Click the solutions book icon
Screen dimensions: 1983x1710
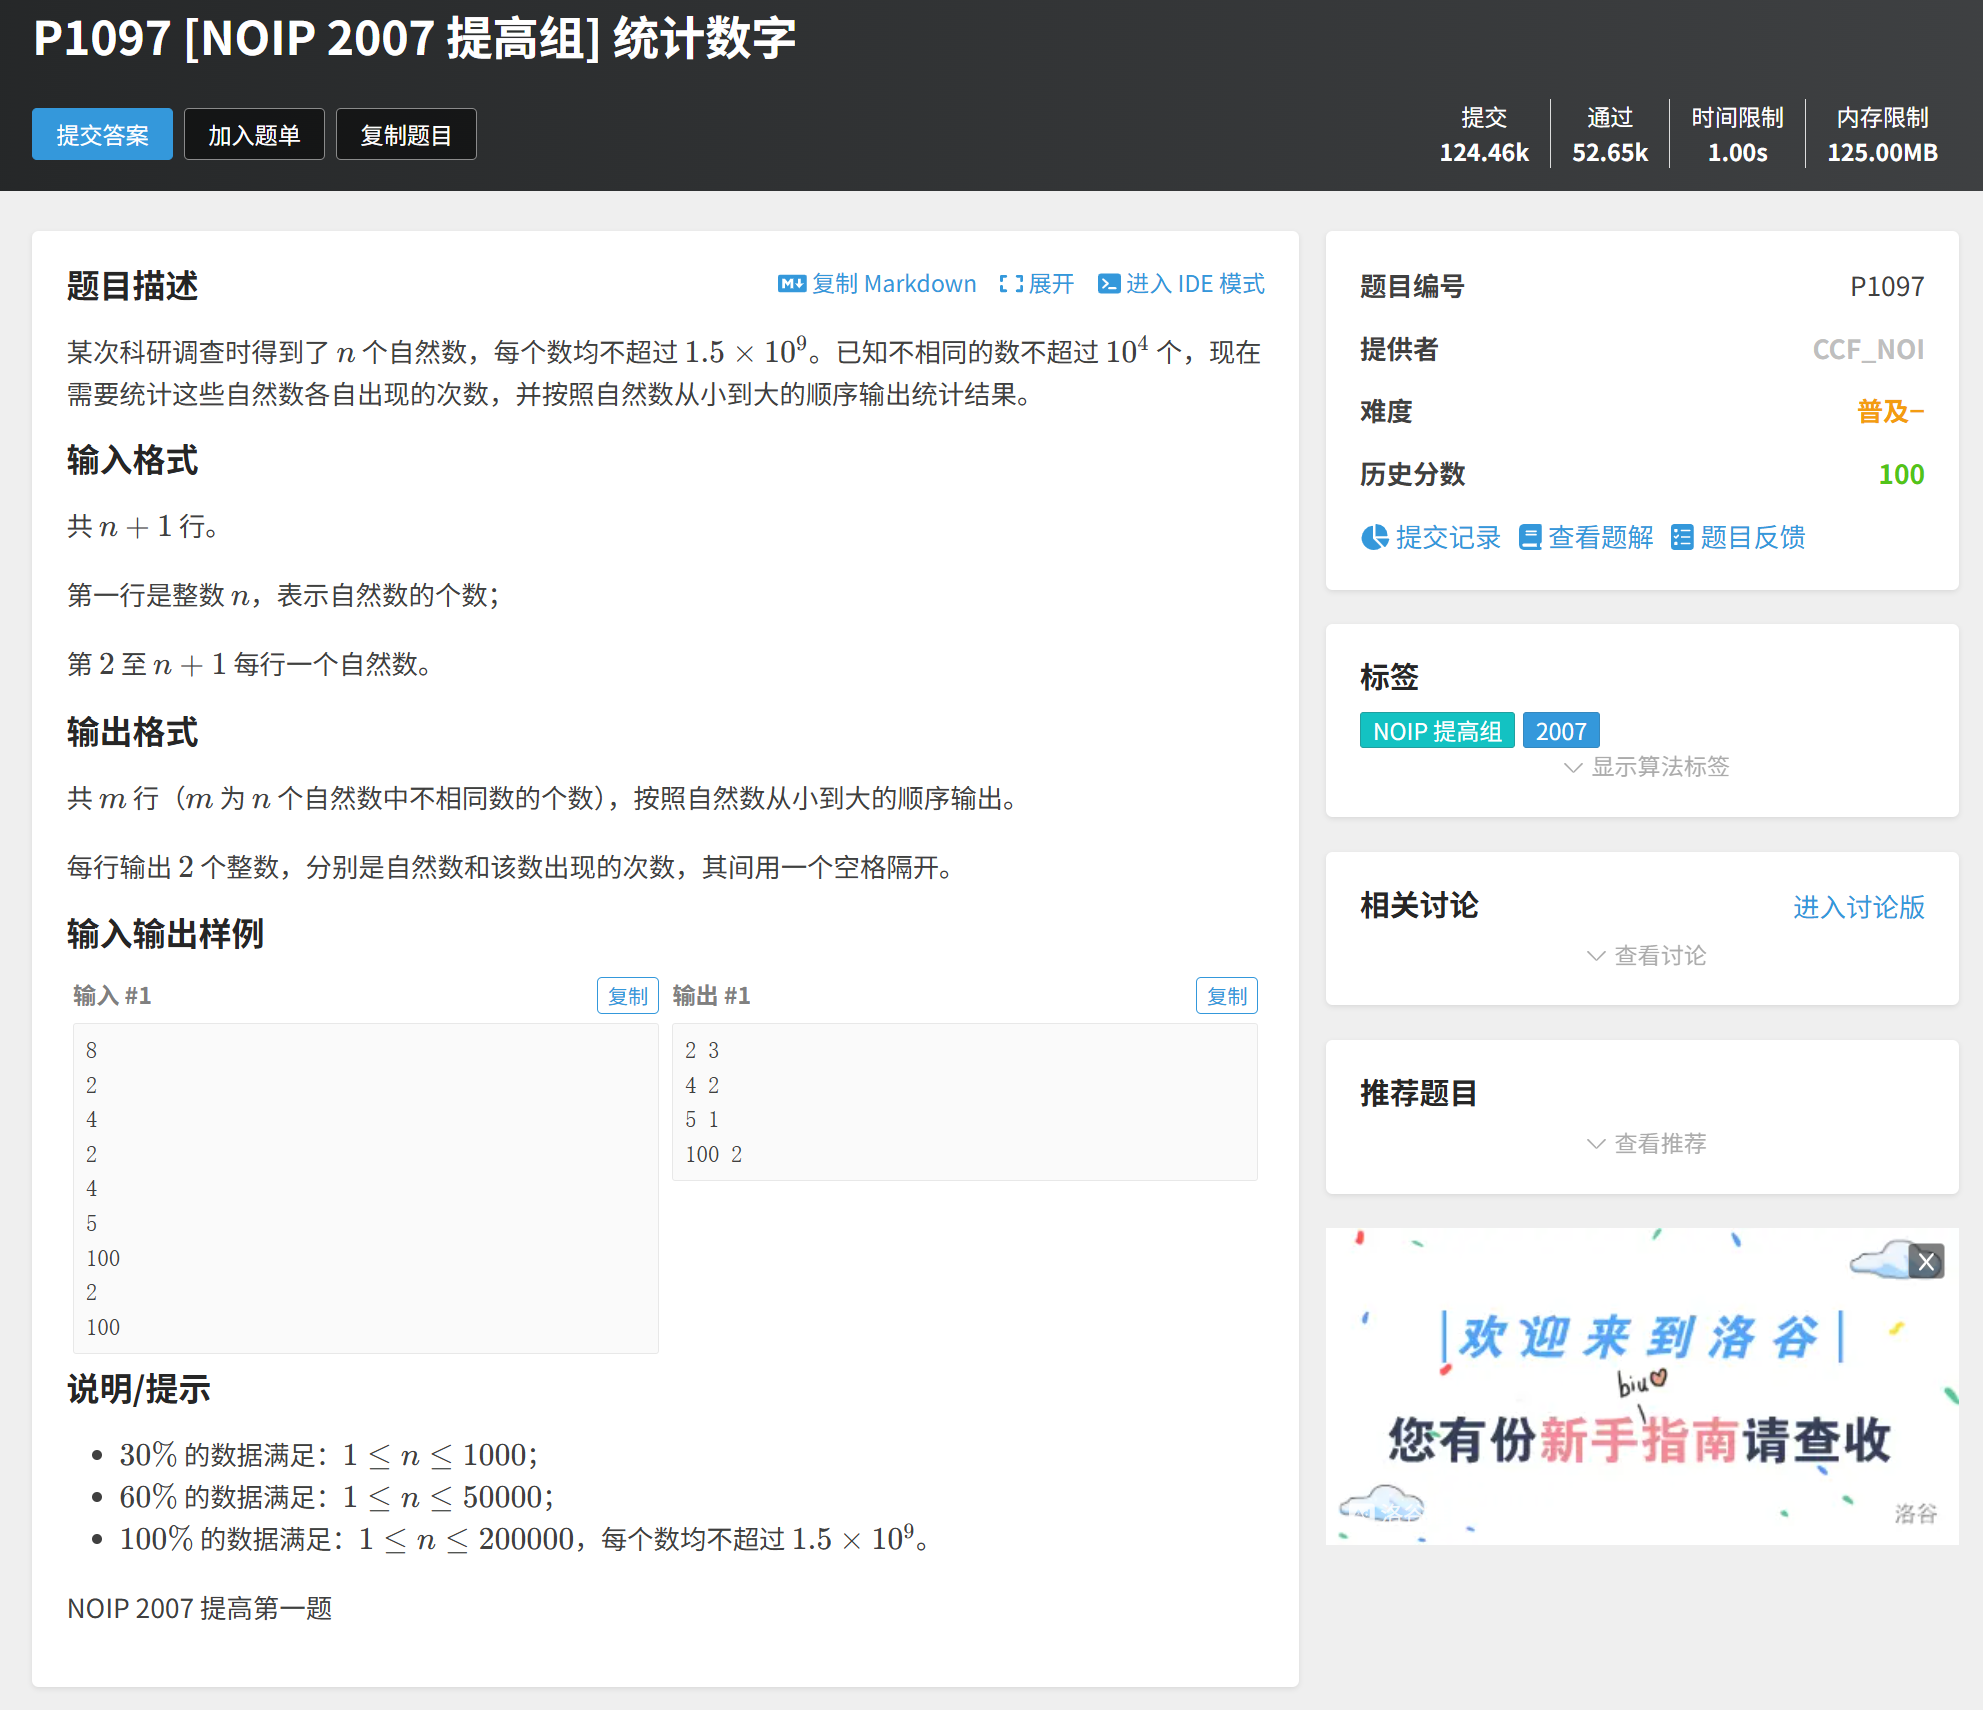(x=1529, y=537)
